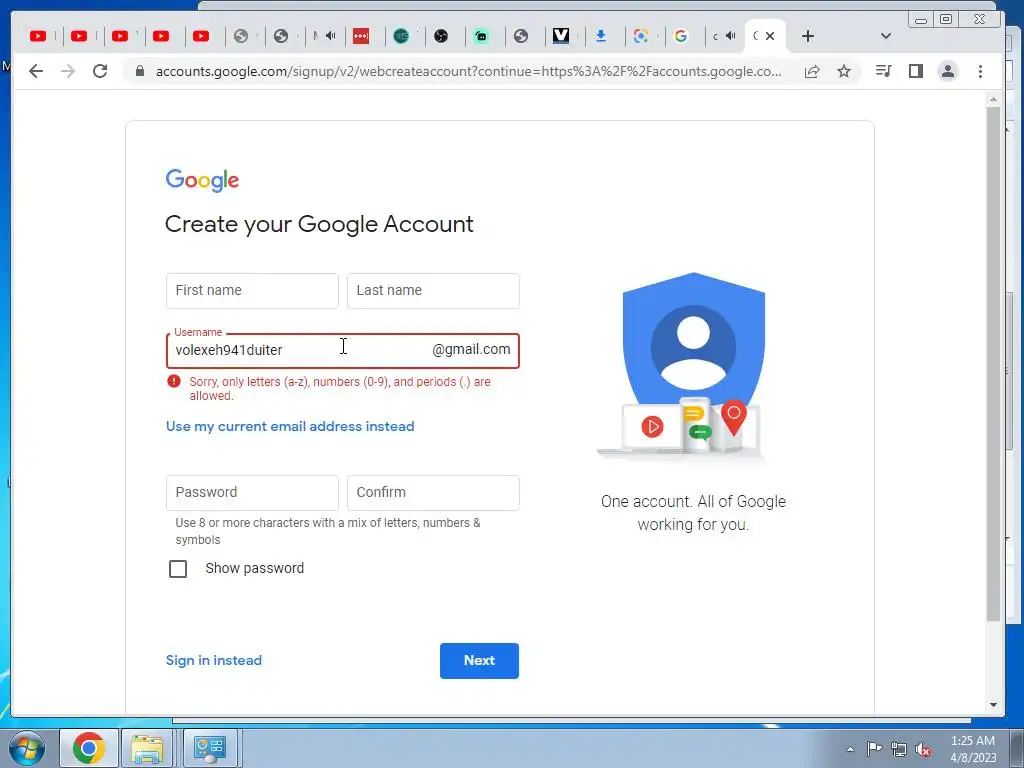Open the browser side panel
1024x768 pixels.
[916, 71]
